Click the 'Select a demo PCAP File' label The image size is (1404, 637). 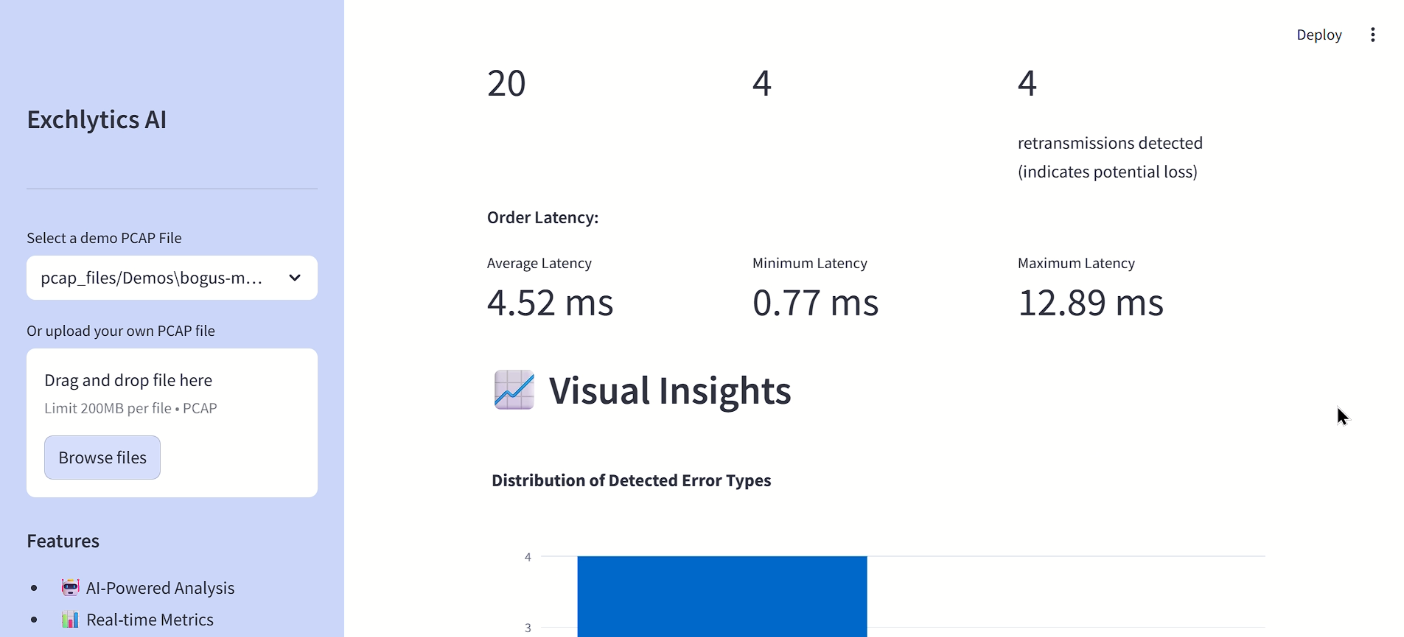click(104, 238)
